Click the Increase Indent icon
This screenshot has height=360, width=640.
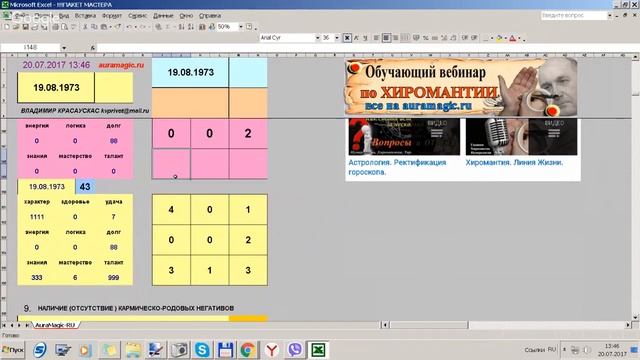474,38
